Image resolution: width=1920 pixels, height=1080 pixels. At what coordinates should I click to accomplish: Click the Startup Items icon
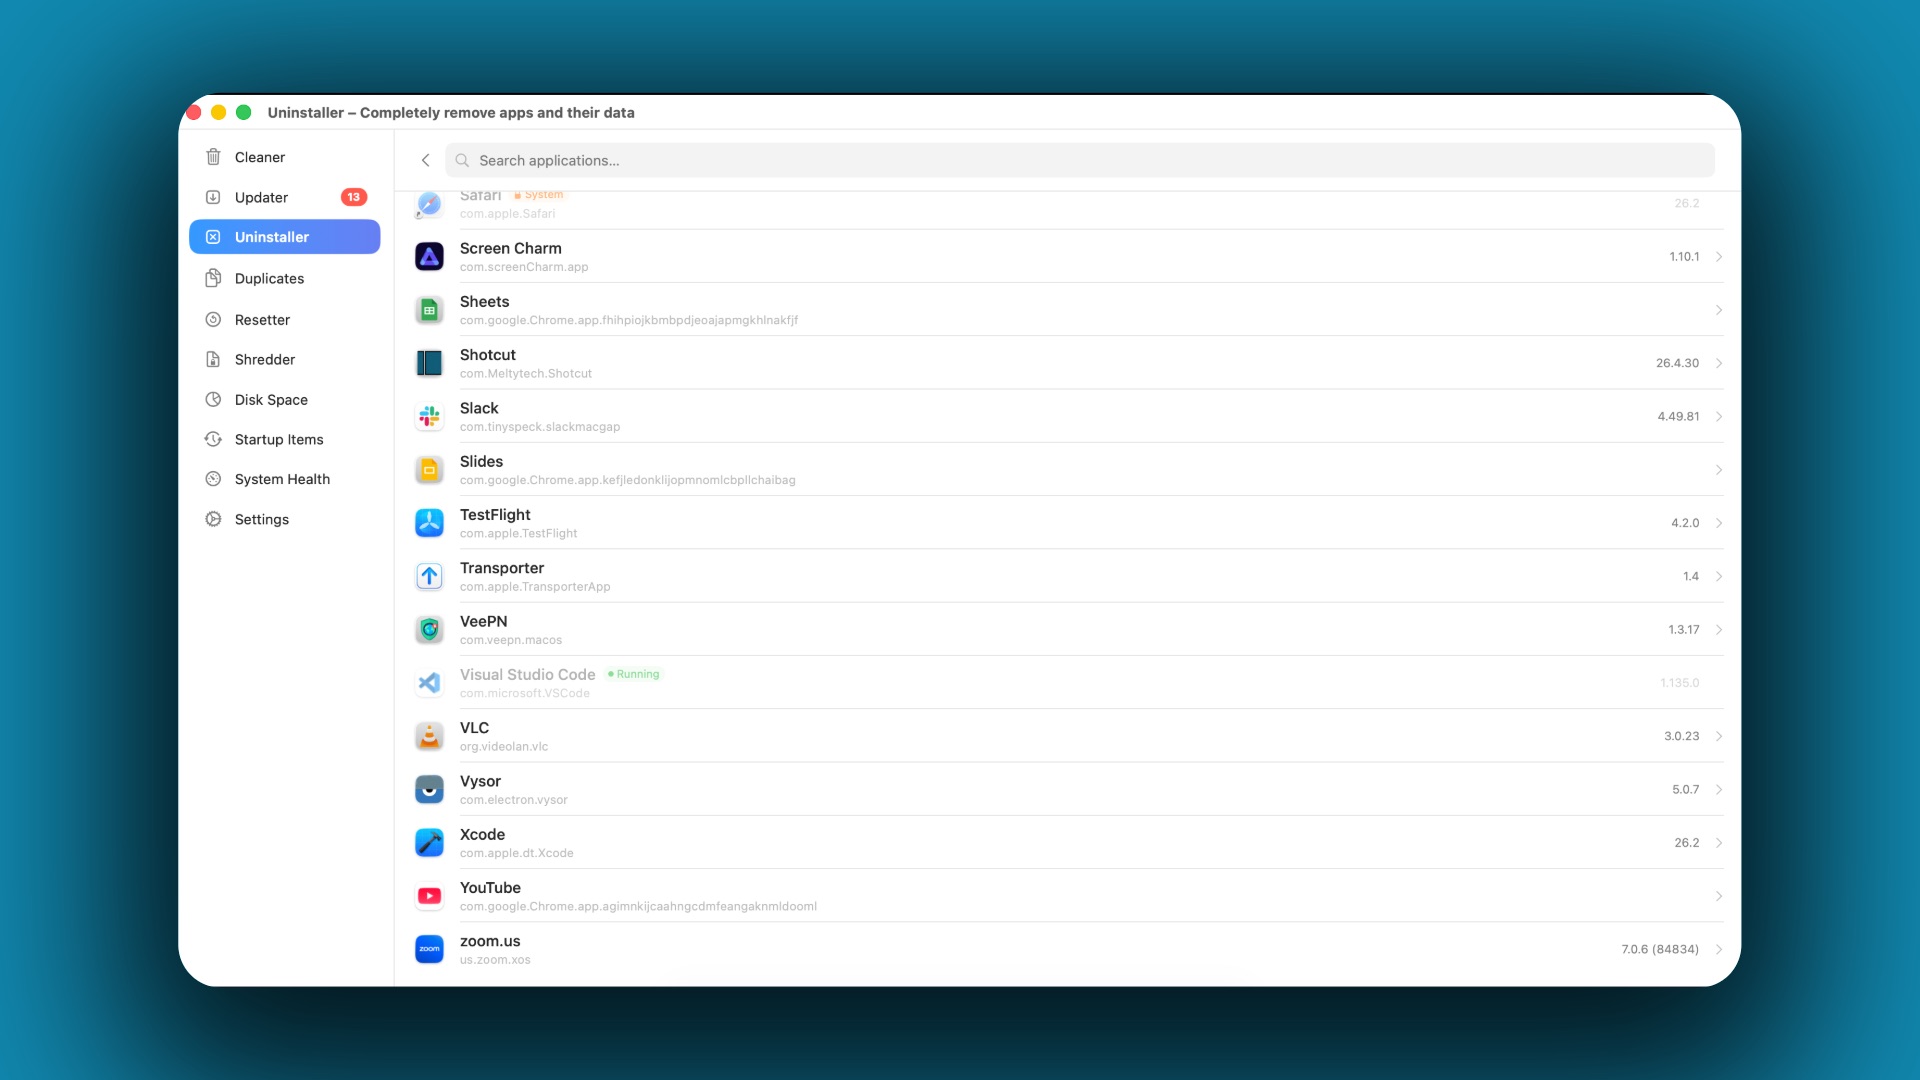pyautogui.click(x=213, y=439)
